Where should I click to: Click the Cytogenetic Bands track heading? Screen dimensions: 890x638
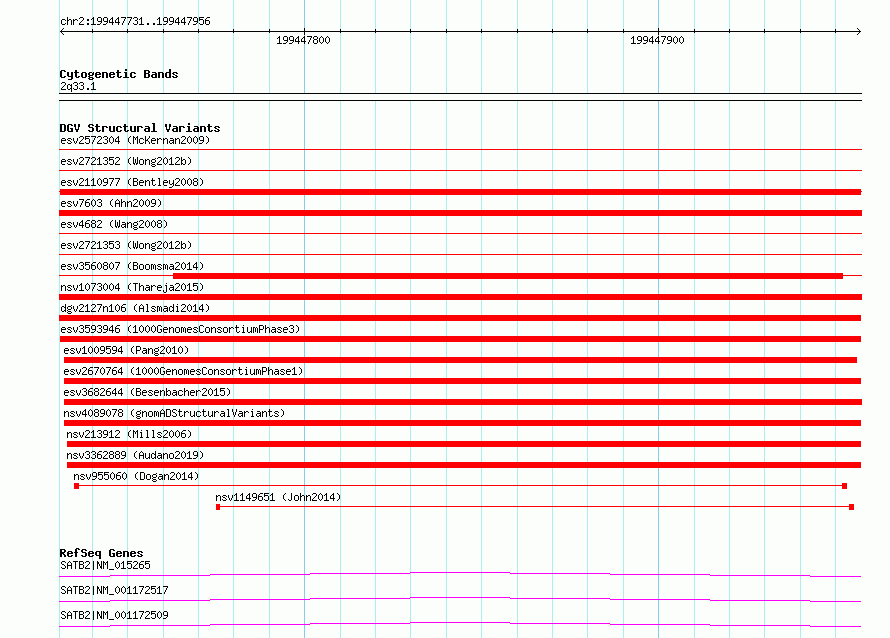[119, 74]
